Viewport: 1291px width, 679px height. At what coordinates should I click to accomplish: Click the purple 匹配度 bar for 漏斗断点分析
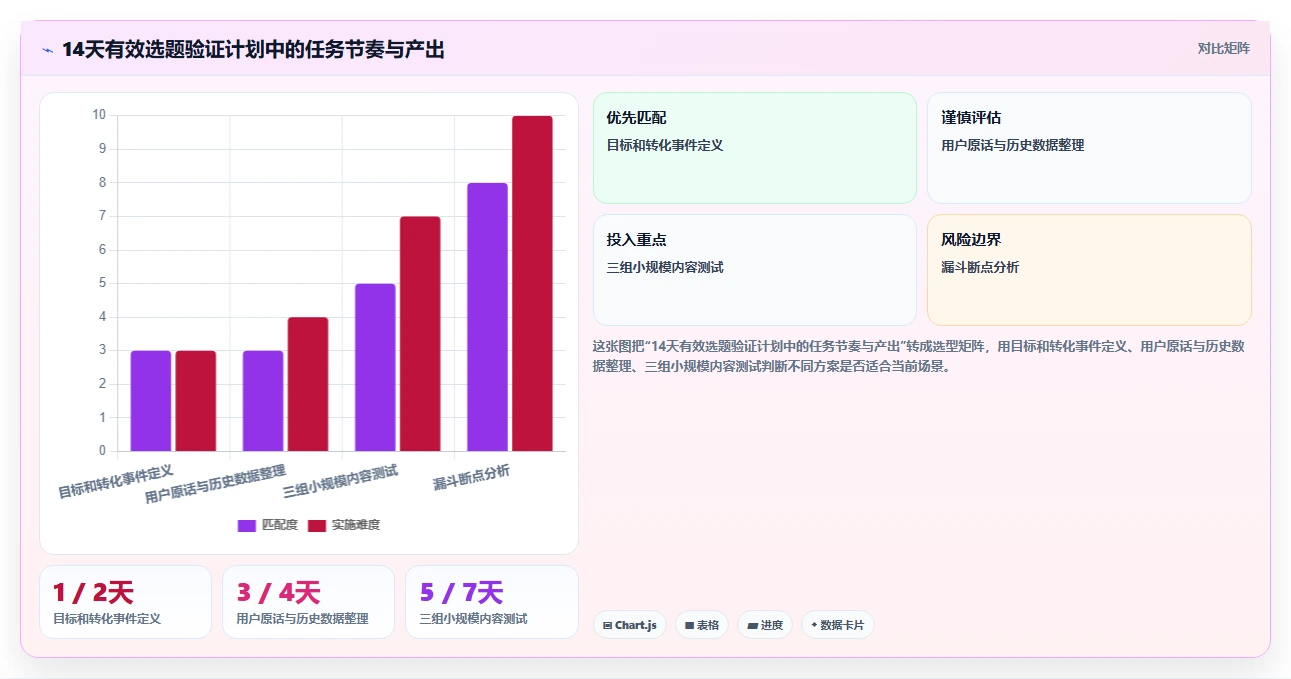[487, 317]
